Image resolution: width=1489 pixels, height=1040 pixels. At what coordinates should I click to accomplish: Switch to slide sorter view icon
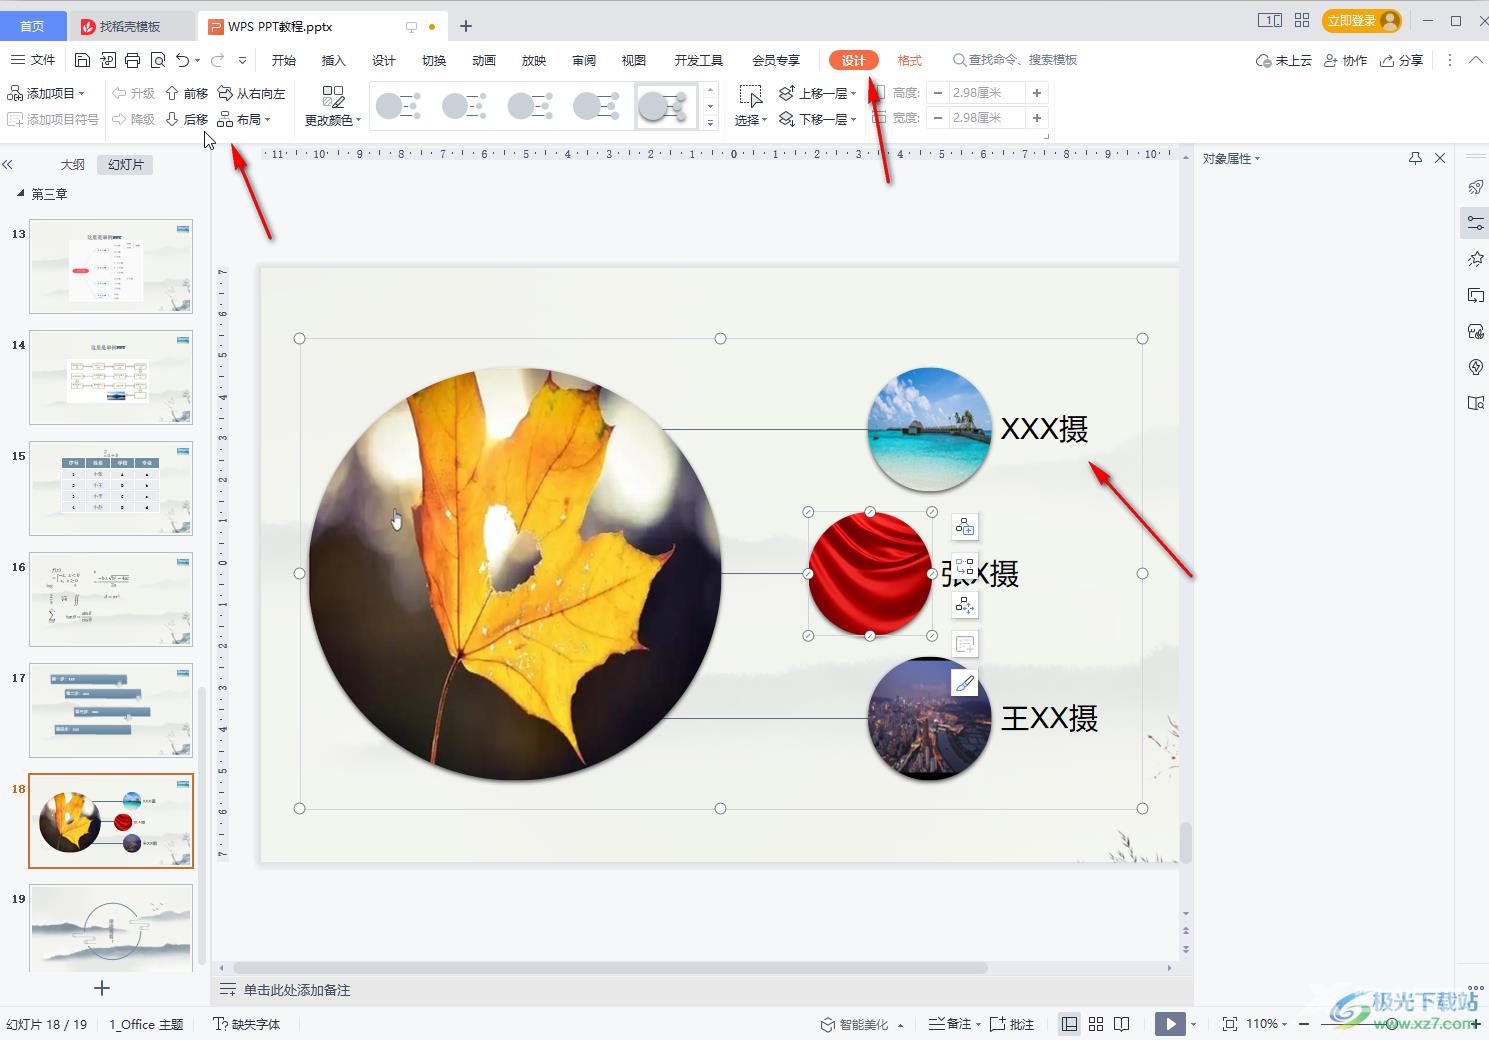(x=1096, y=1024)
